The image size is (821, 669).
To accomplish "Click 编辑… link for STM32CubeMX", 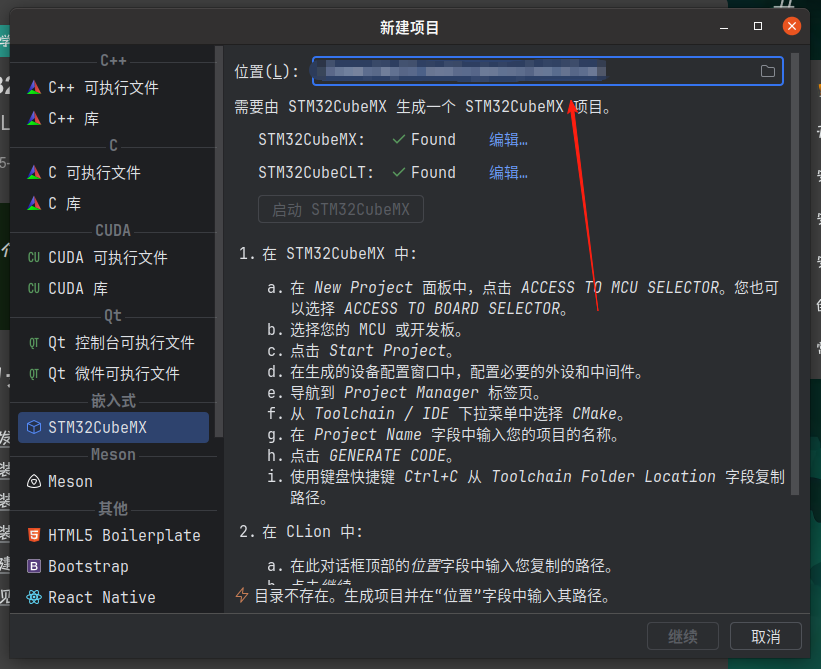I will point(508,140).
